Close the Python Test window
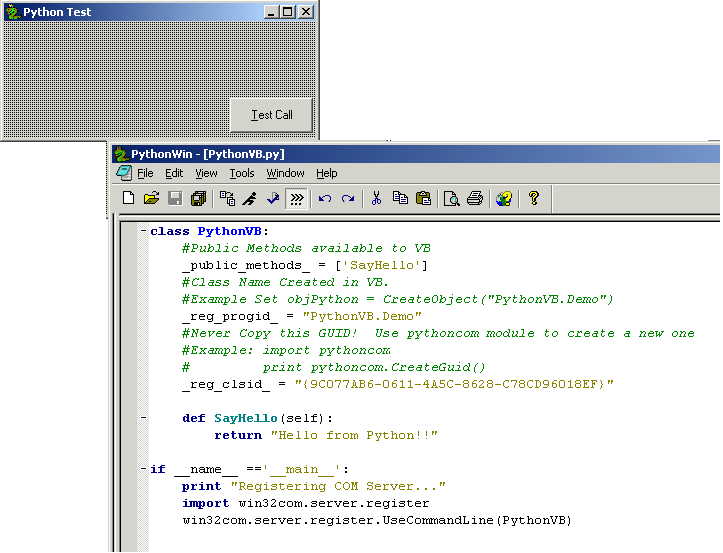The image size is (723, 553). tap(305, 12)
